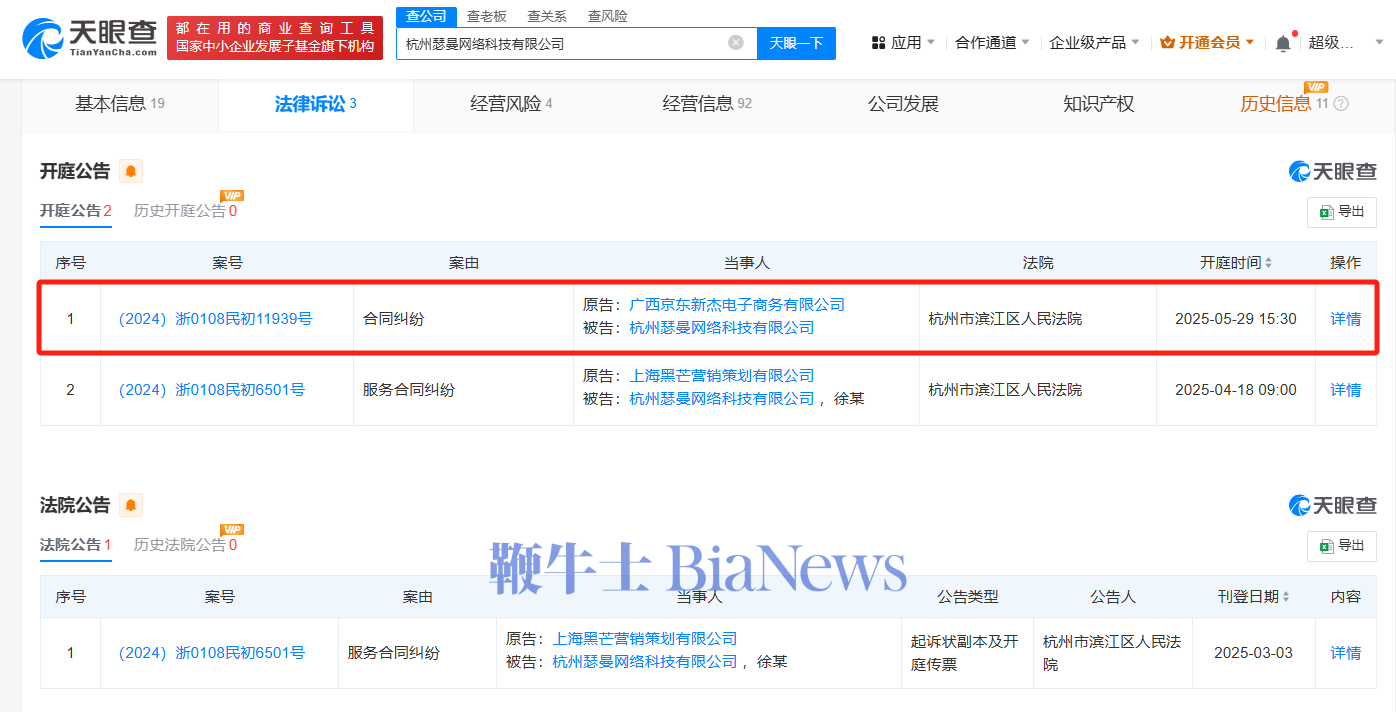Viewport: 1396px width, 712px height.
Task: Export 法院公告 table with 导出 button
Action: click(x=1342, y=546)
